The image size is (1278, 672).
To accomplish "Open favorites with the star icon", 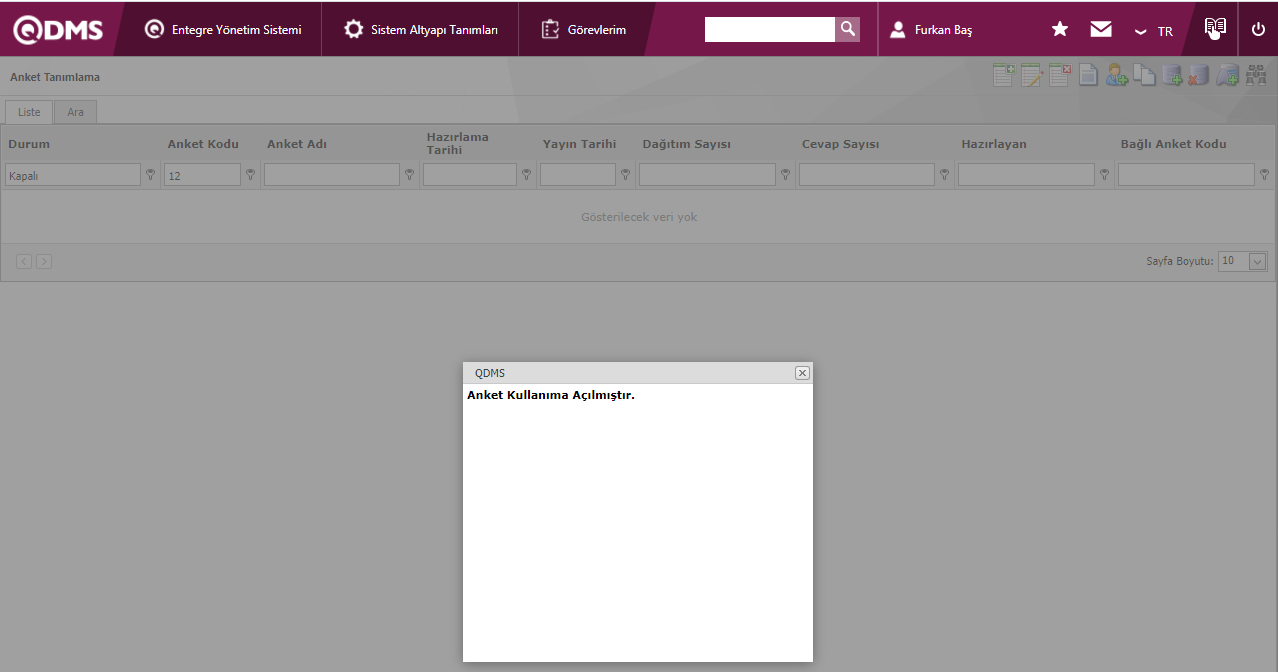I will pos(1060,30).
